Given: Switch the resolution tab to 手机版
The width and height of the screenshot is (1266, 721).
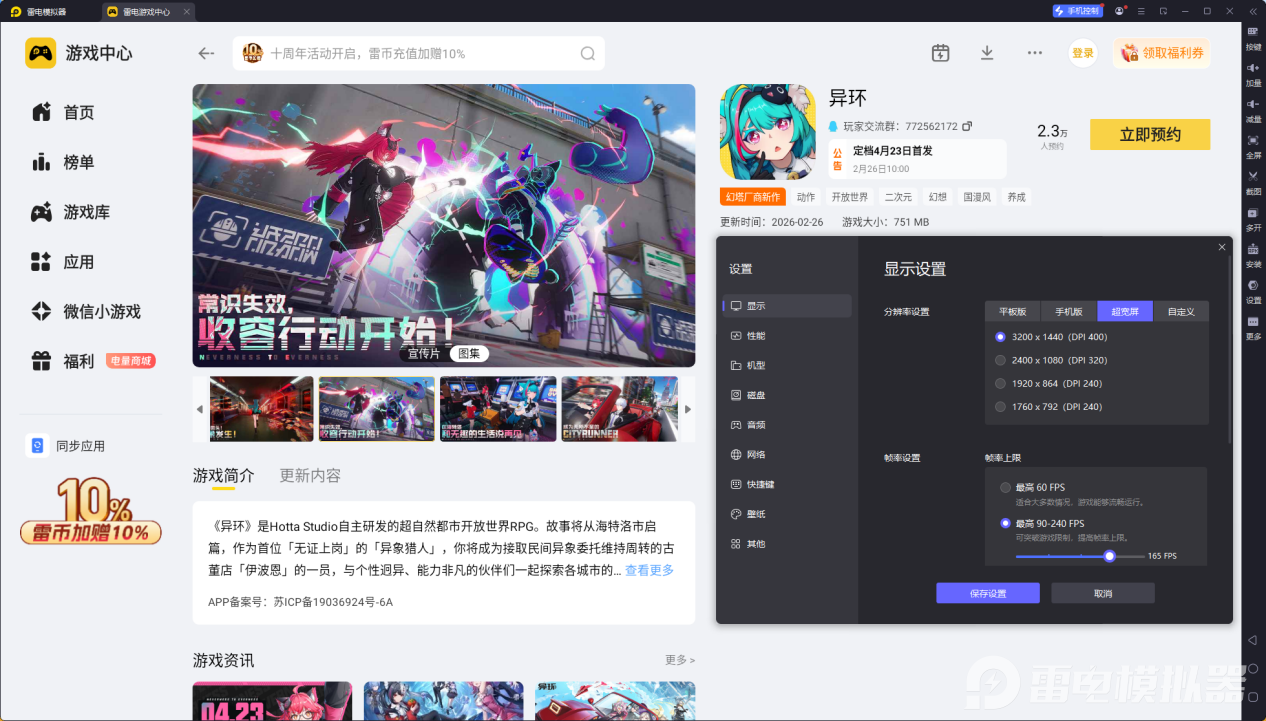Looking at the screenshot, I should click(1069, 311).
